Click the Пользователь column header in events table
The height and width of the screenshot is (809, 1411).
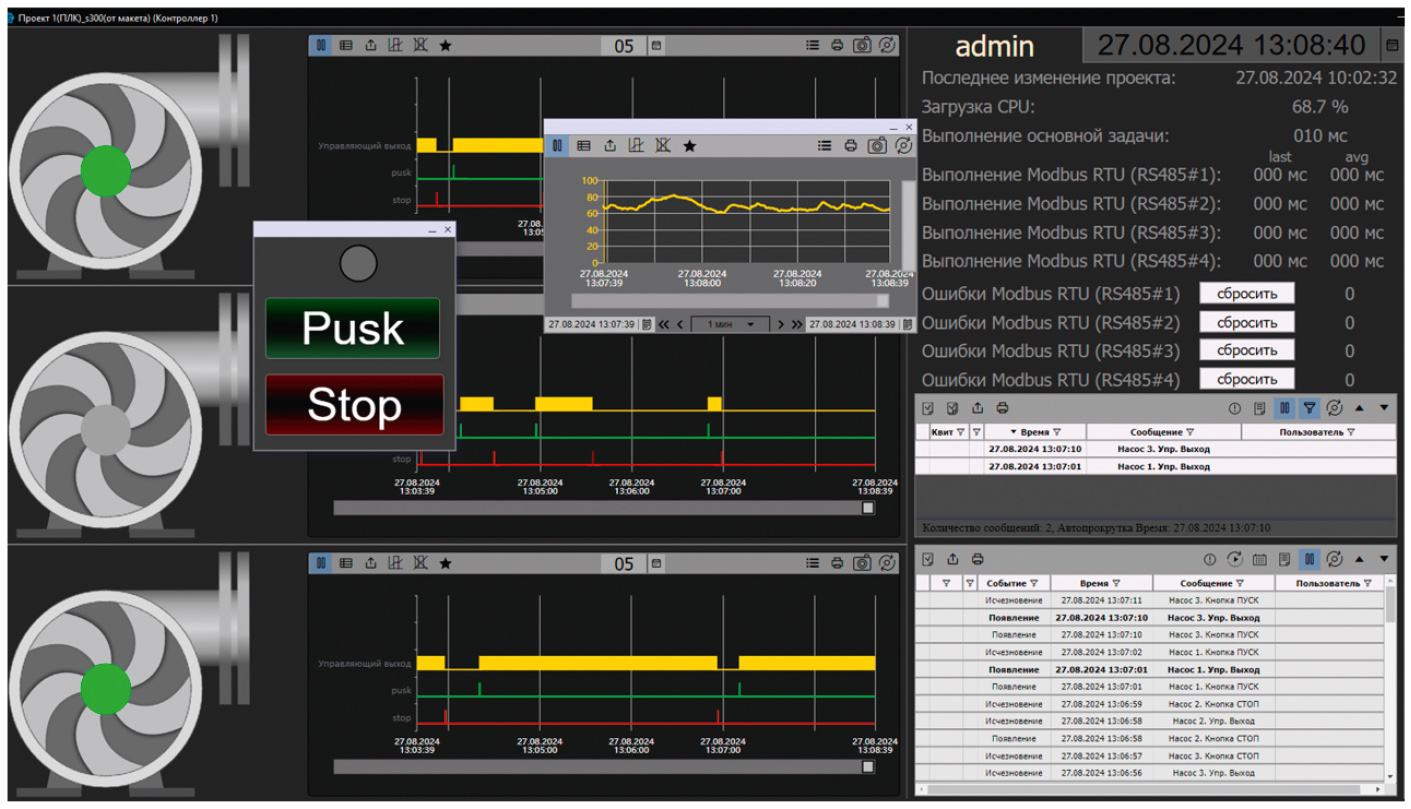(1327, 583)
